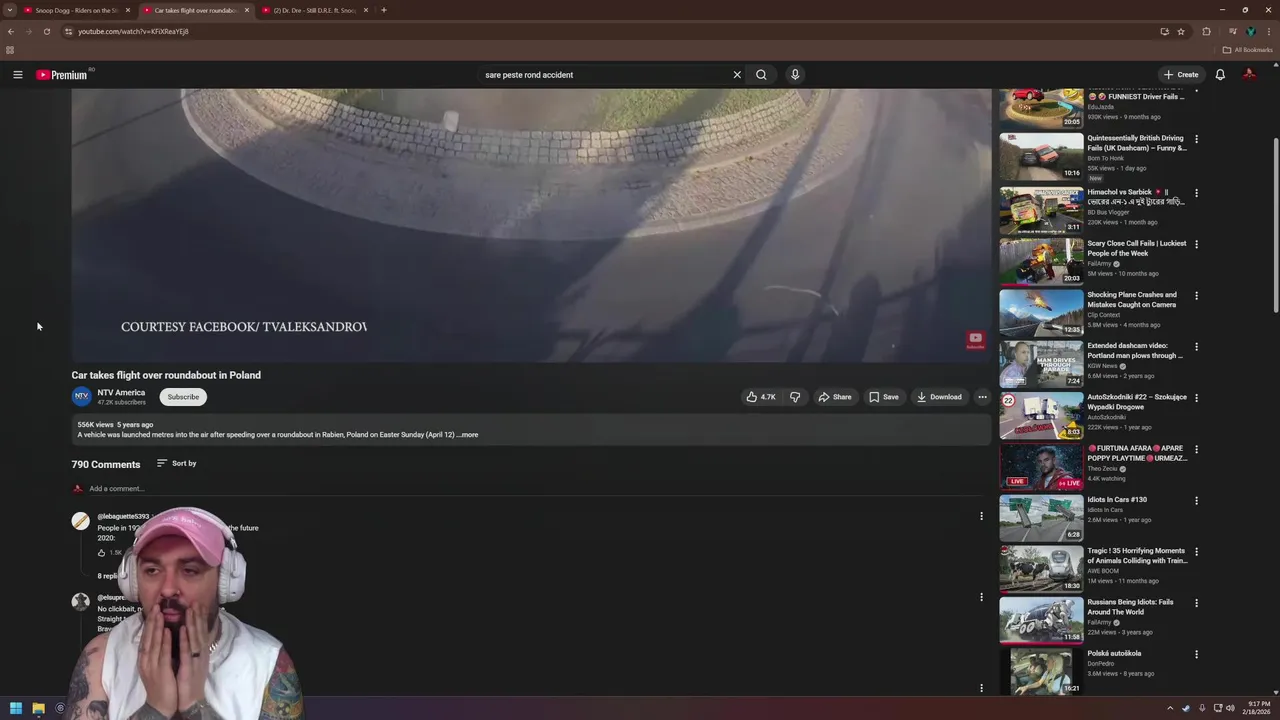The image size is (1280, 720).
Task: Open Quintessentially British Driving Fails thumbnail
Action: (1041, 157)
